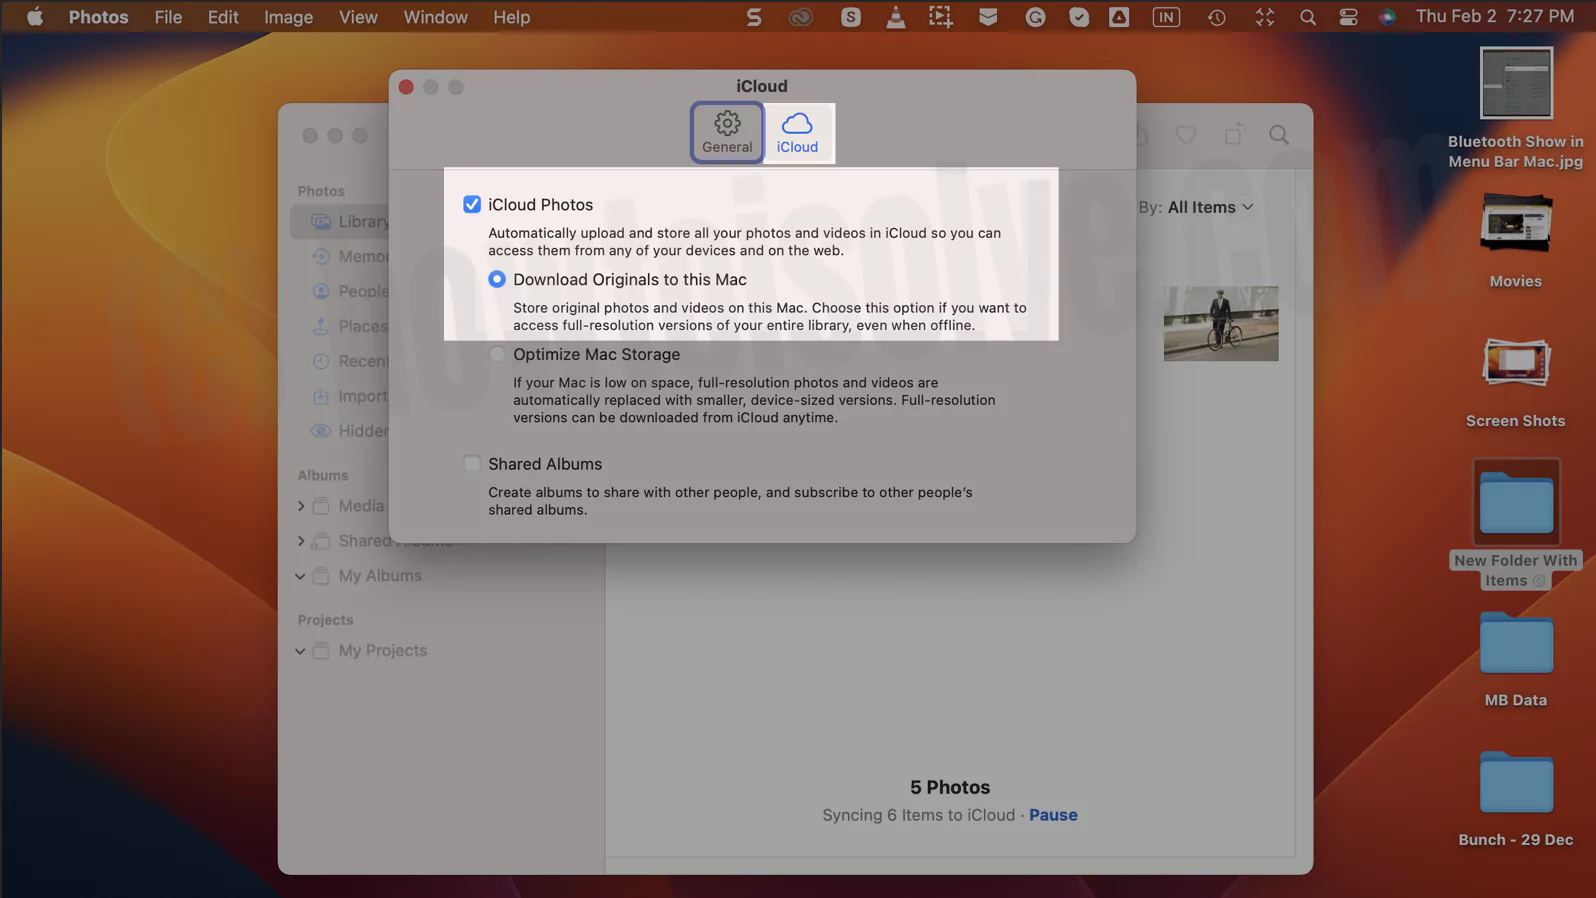This screenshot has height=898, width=1596.
Task: Open the IN input source menu
Action: [x=1166, y=17]
